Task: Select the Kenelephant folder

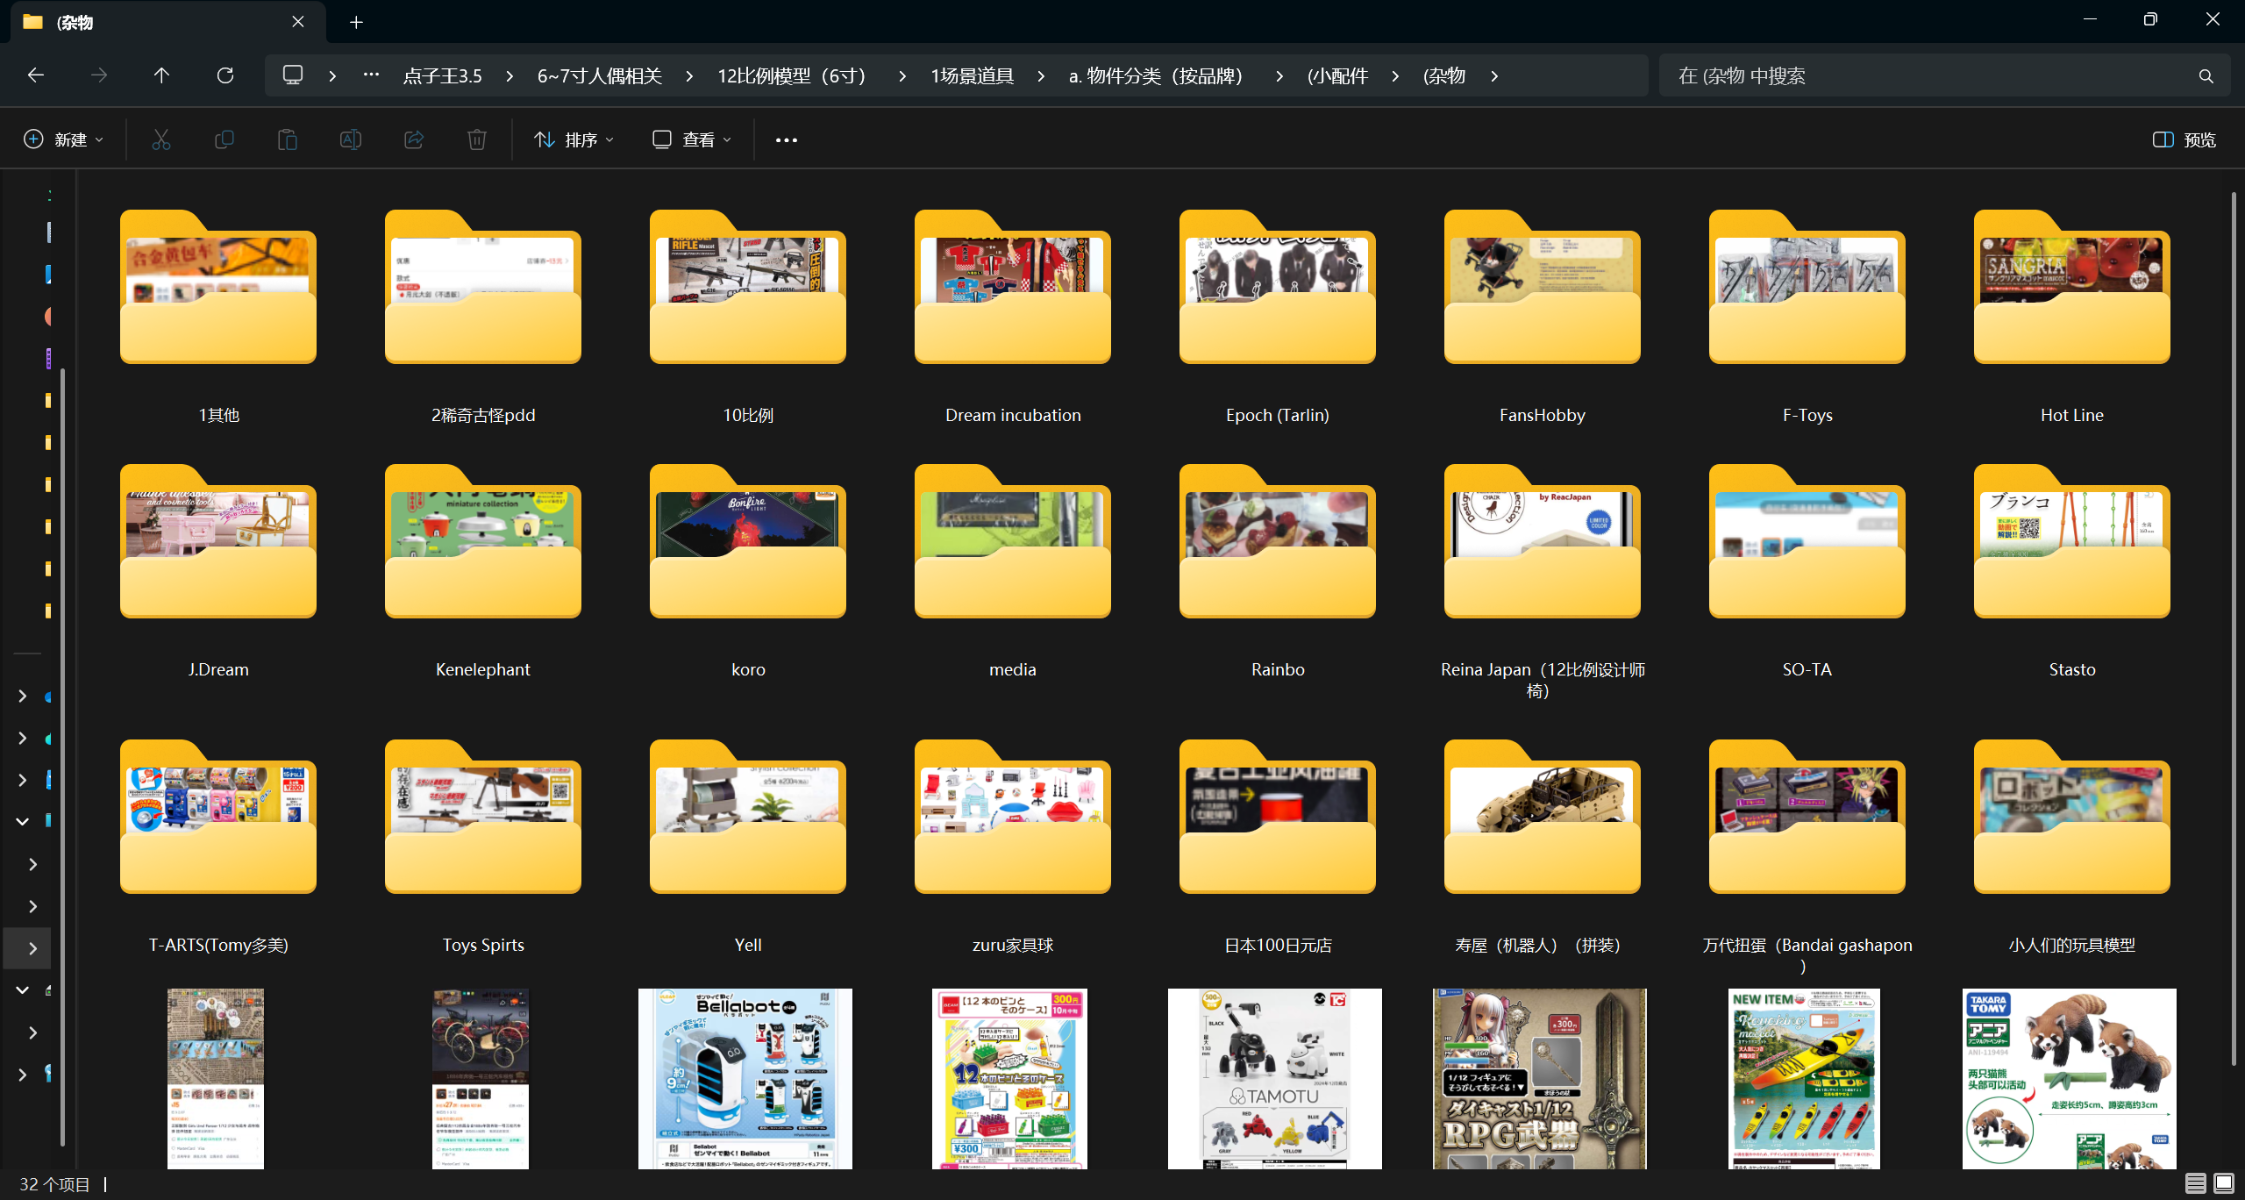Action: pos(483,570)
